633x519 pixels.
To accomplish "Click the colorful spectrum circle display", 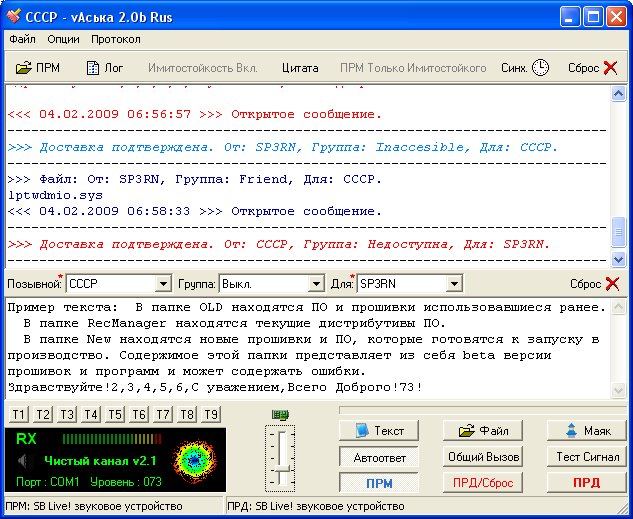I will [195, 460].
